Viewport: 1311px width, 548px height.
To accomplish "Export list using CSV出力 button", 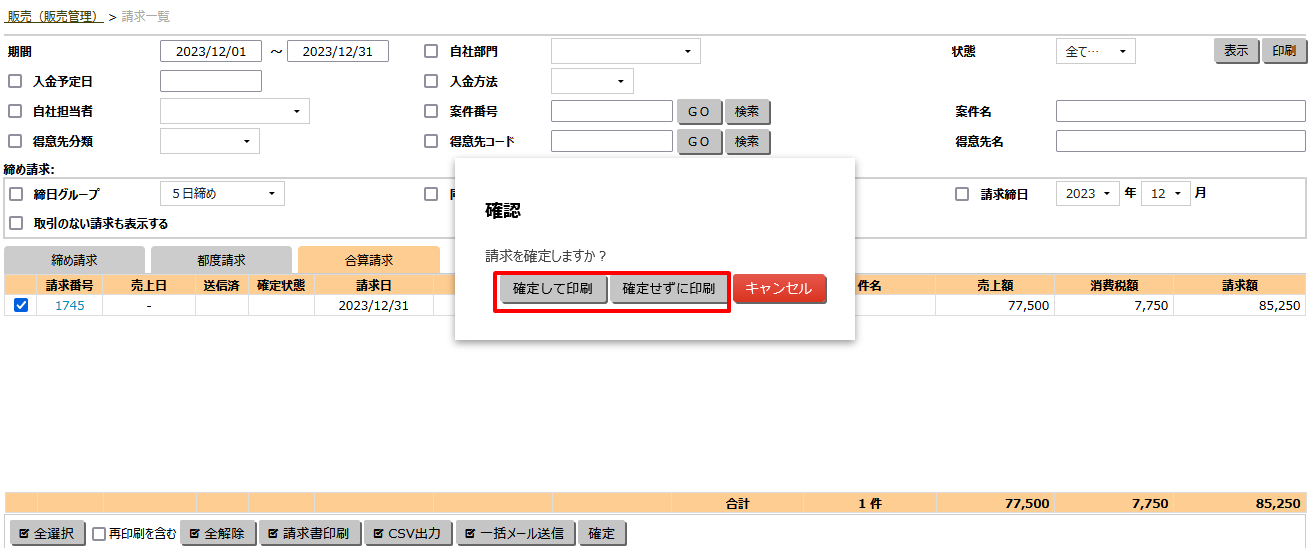I will (x=408, y=534).
